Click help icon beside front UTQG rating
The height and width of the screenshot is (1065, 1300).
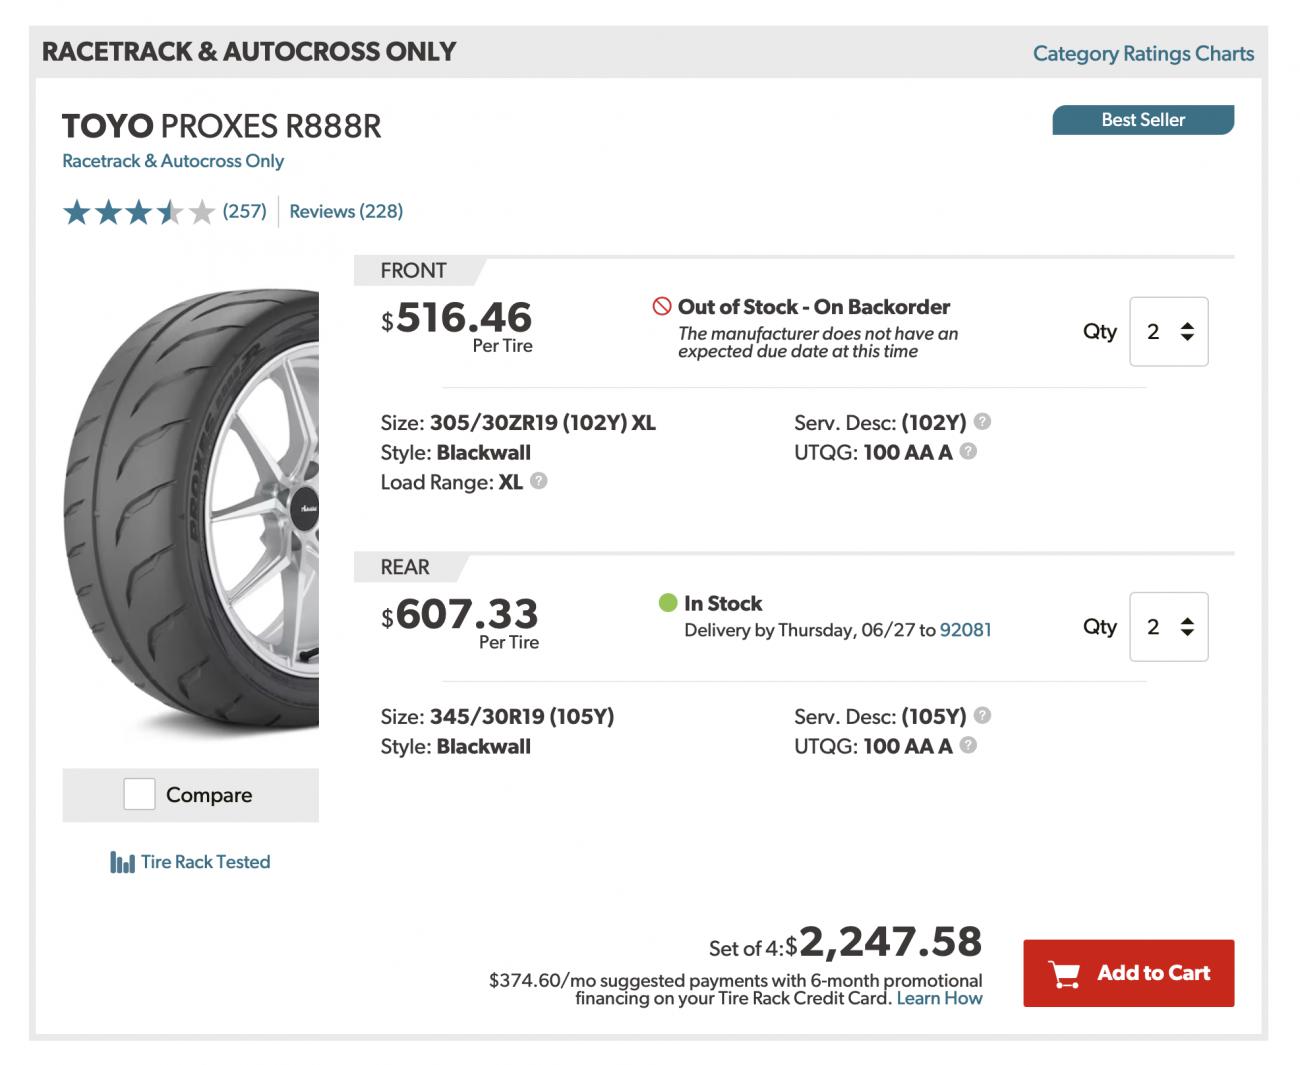[x=968, y=451]
